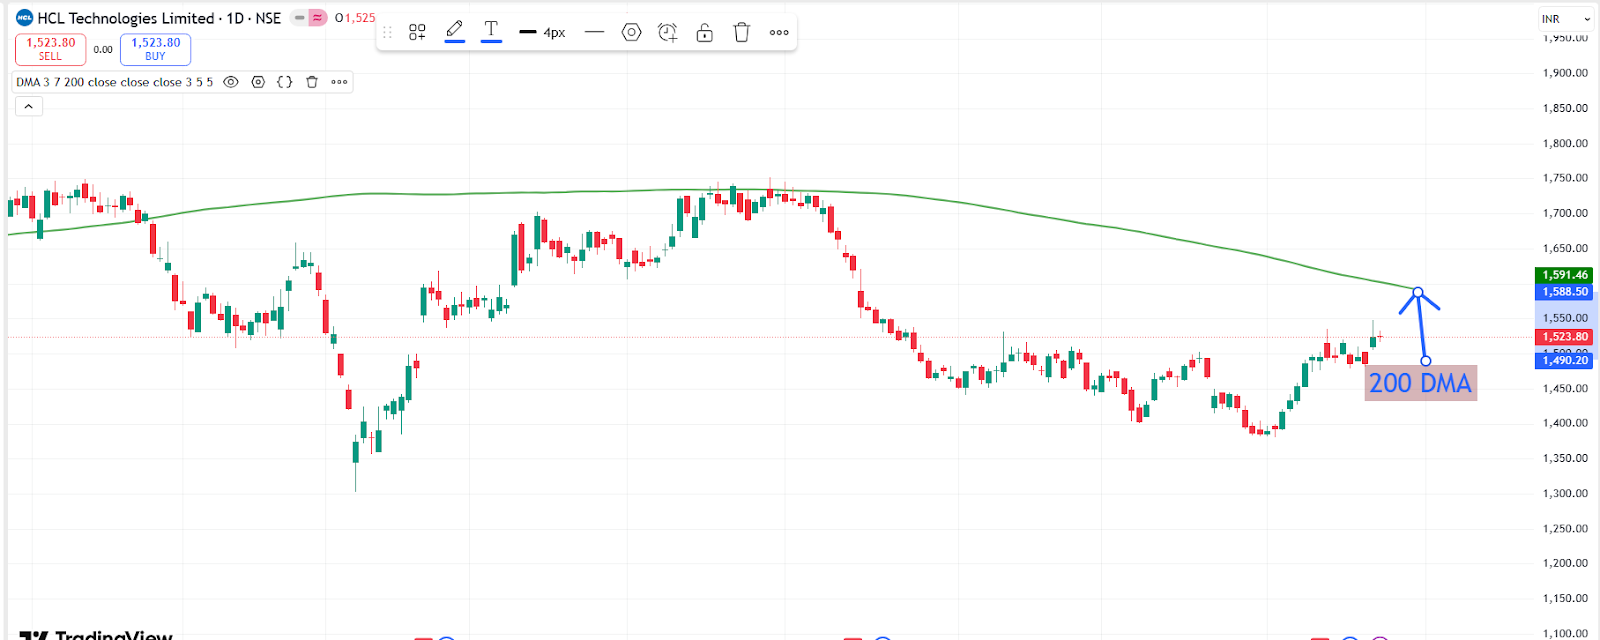Image resolution: width=1600 pixels, height=640 pixels.
Task: View DMA indicator source code
Action: pos(285,82)
